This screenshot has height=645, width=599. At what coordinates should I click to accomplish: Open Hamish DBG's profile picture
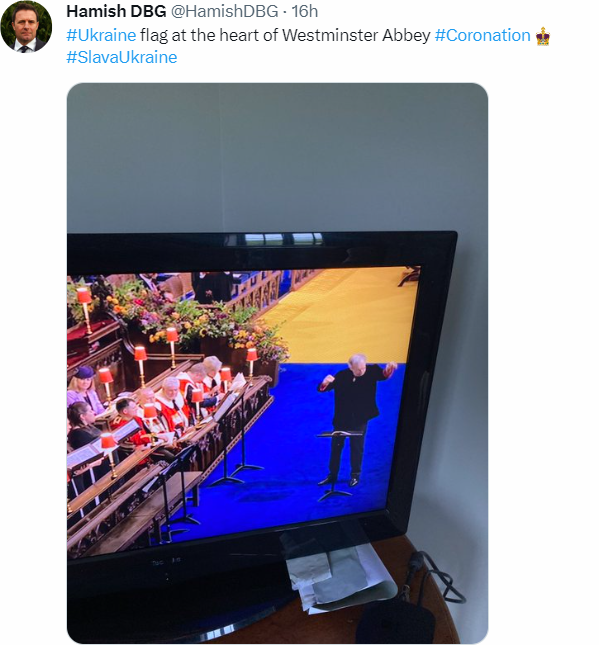27,26
